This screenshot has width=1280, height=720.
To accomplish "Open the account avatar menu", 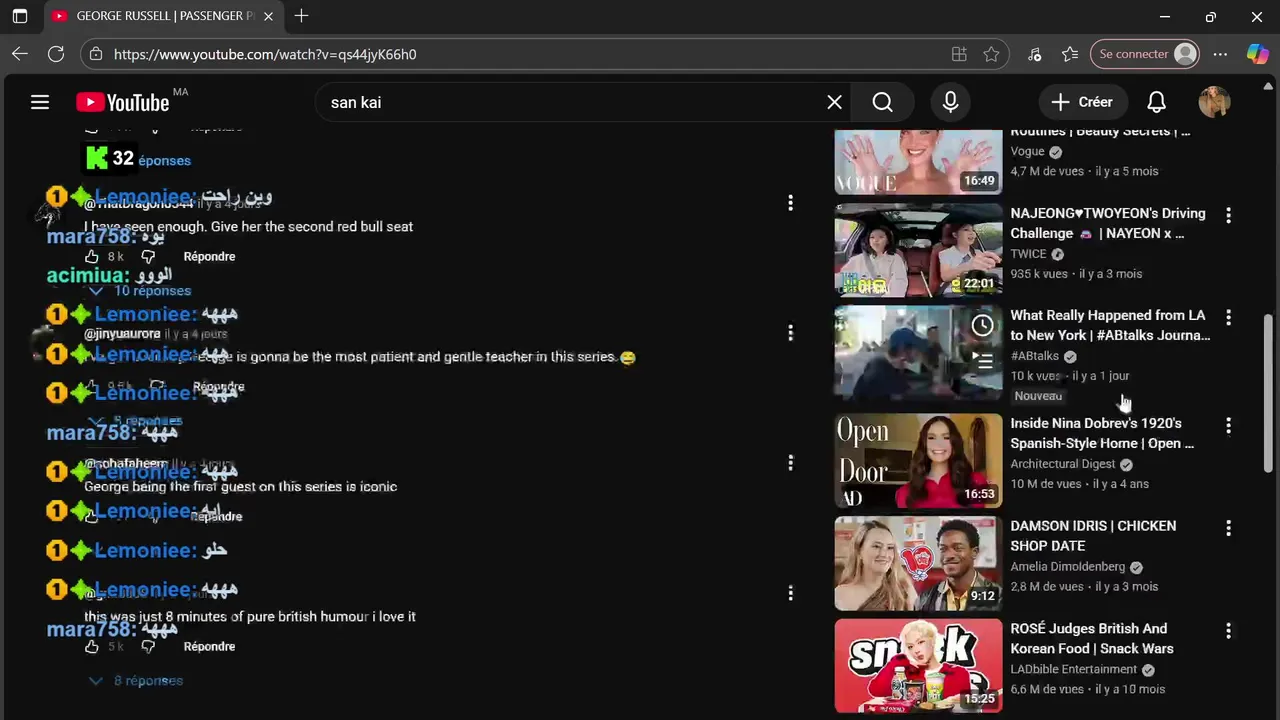I will (x=1214, y=102).
